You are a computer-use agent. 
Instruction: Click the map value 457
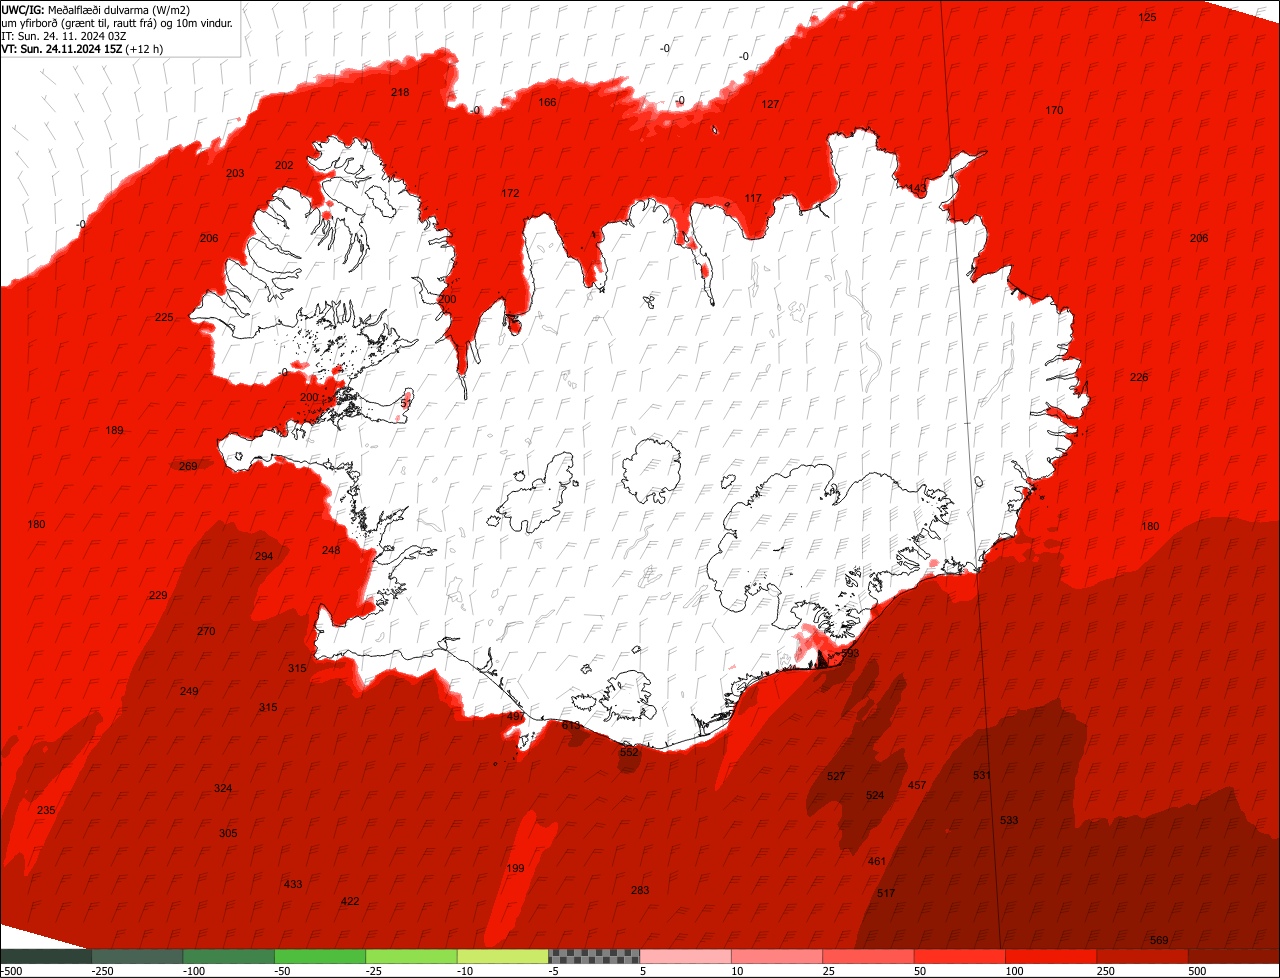(917, 785)
